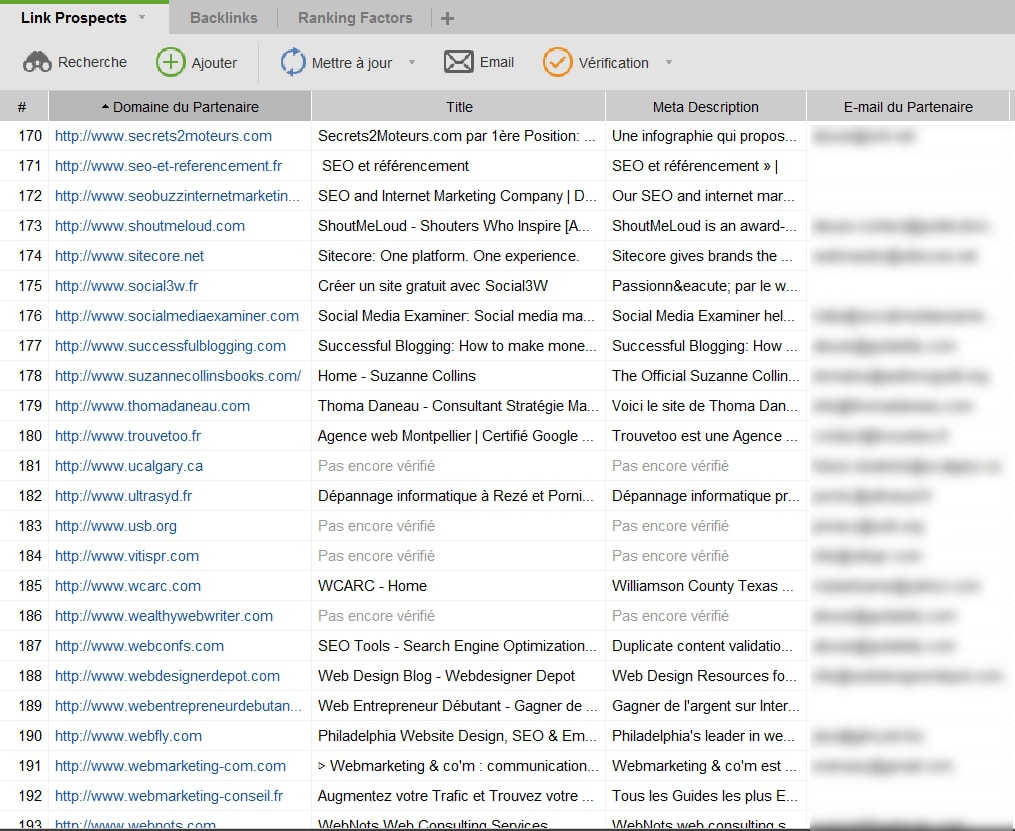Expand the Link Prospects tab dropdown arrow
1015x831 pixels.
(142, 17)
